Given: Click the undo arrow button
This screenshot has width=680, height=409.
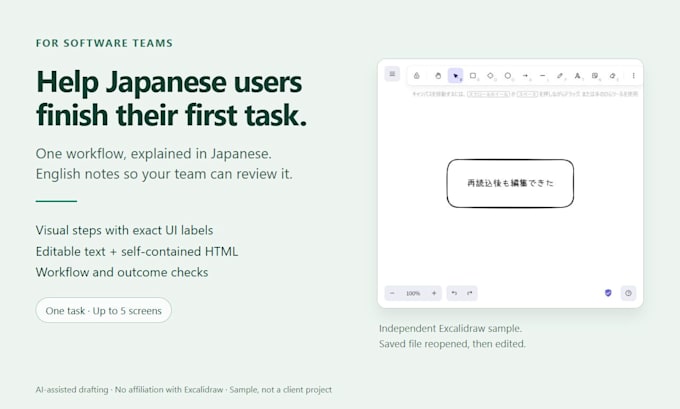Looking at the screenshot, I should (454, 293).
